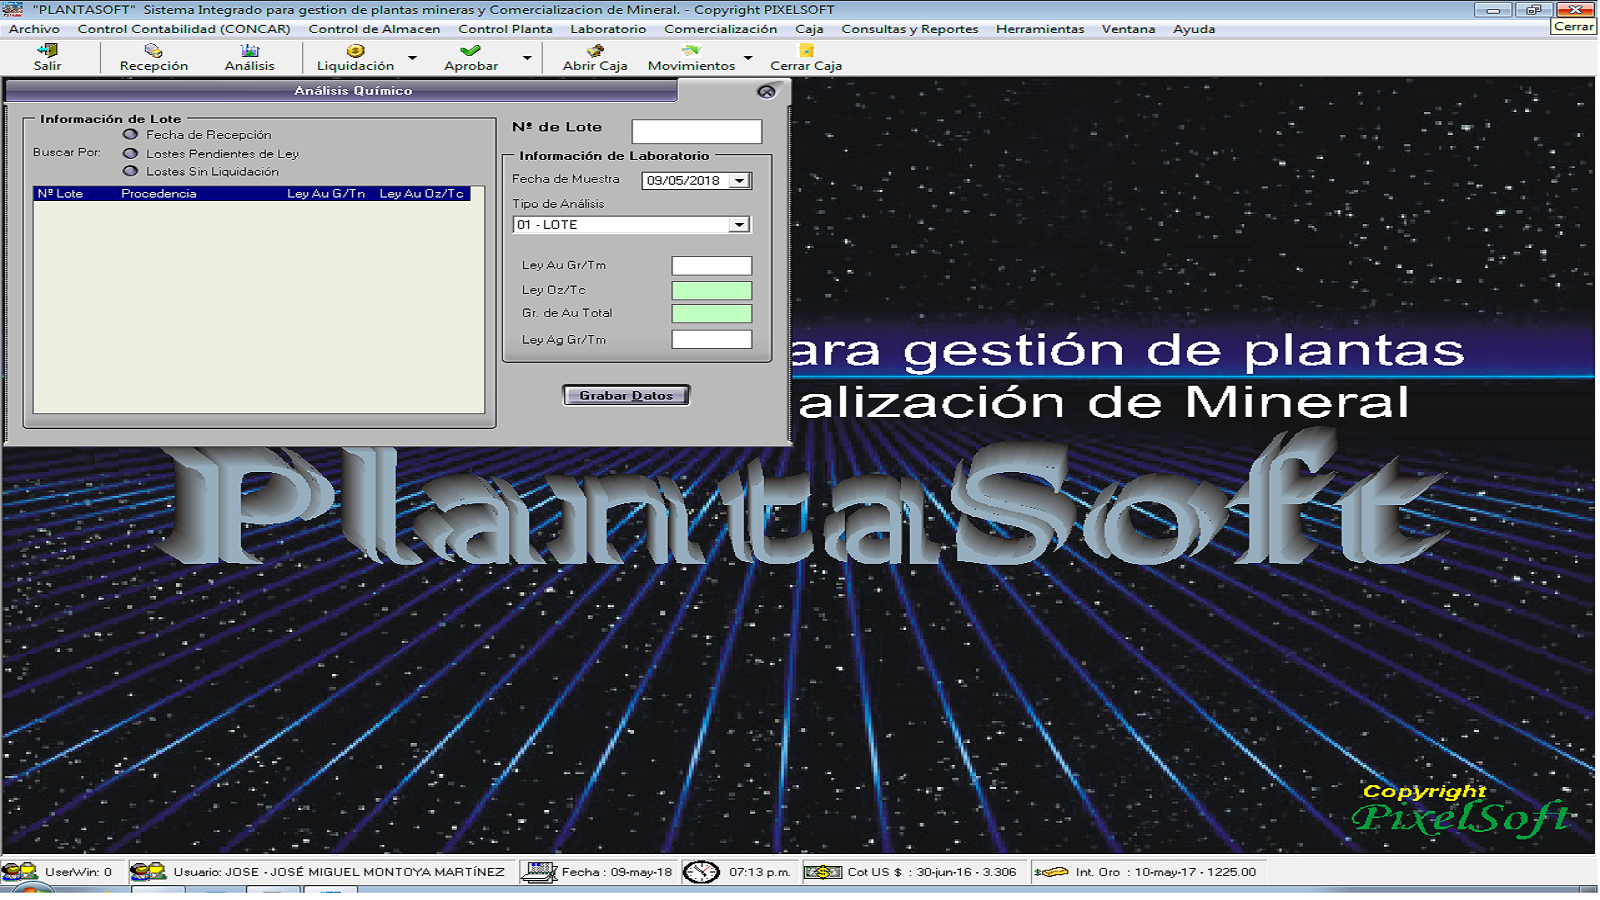Click the Nº de Lote input field
This screenshot has height=900, width=1600.
(x=696, y=131)
